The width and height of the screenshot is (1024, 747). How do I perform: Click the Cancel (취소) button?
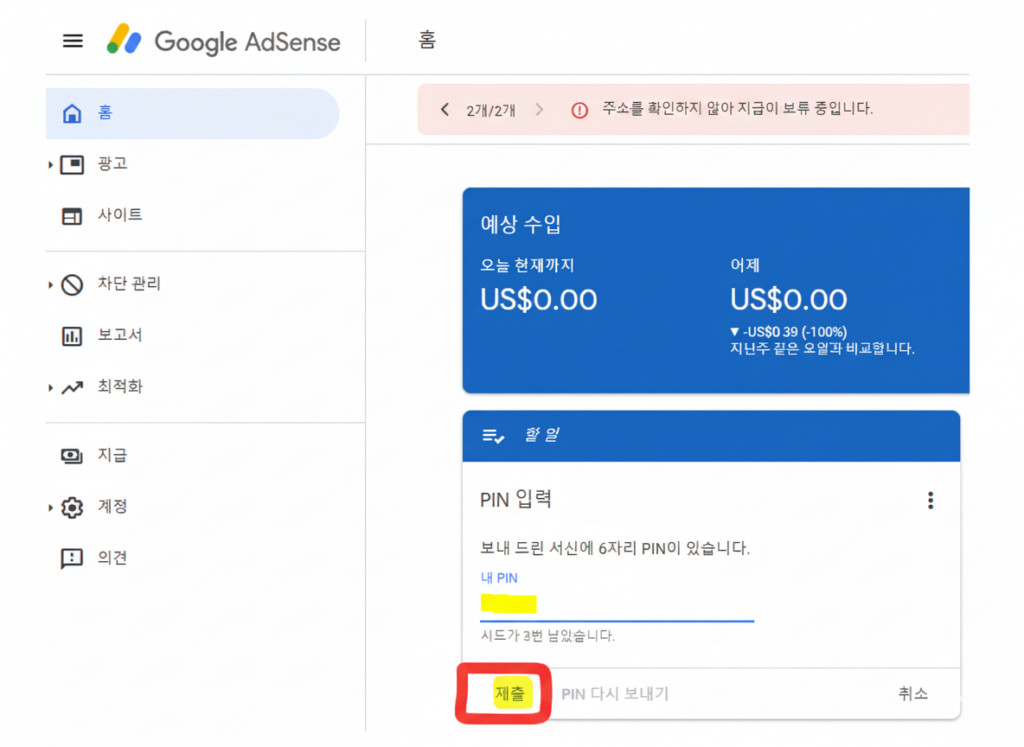pyautogui.click(x=912, y=694)
